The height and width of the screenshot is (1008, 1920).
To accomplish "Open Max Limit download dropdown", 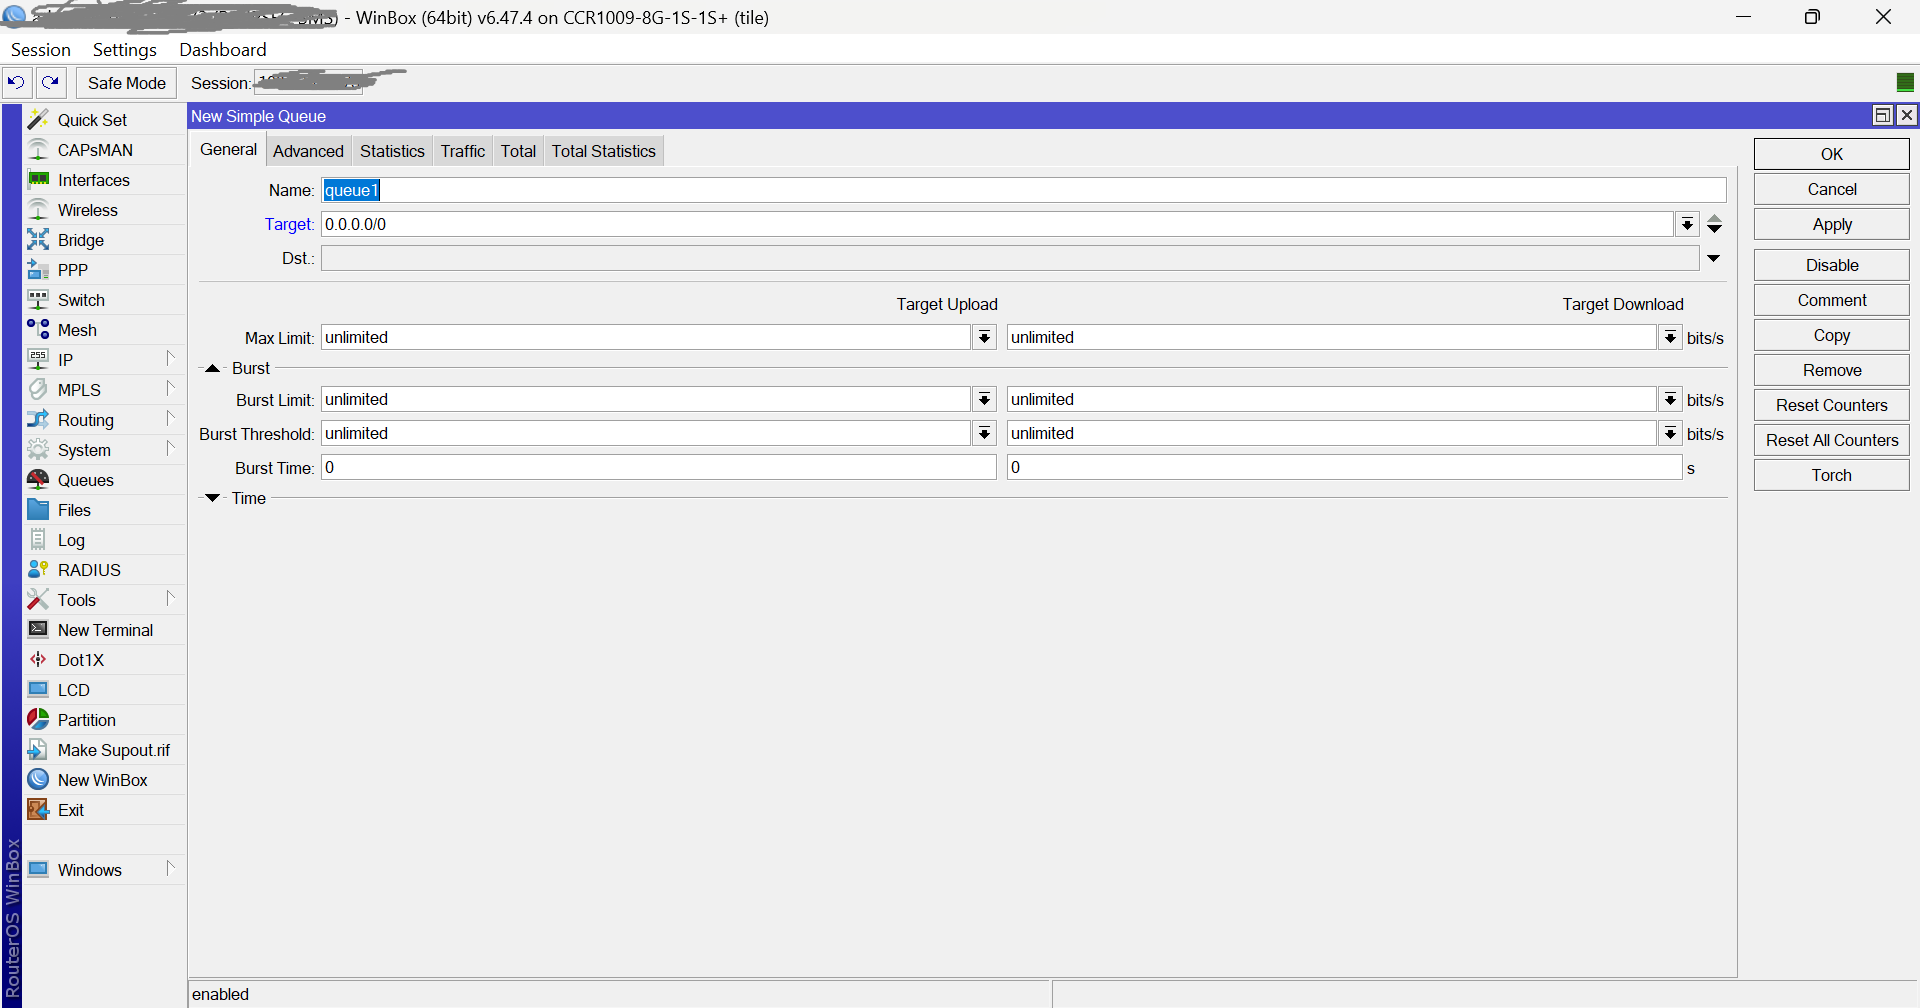I will pyautogui.click(x=1670, y=338).
